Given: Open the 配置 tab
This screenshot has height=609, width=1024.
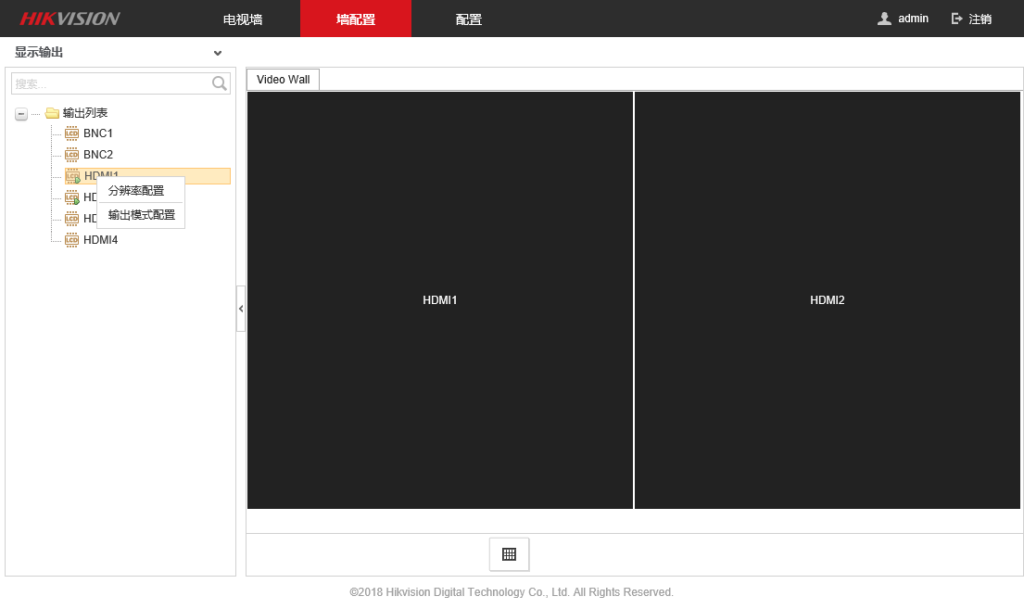Looking at the screenshot, I should tap(468, 19).
